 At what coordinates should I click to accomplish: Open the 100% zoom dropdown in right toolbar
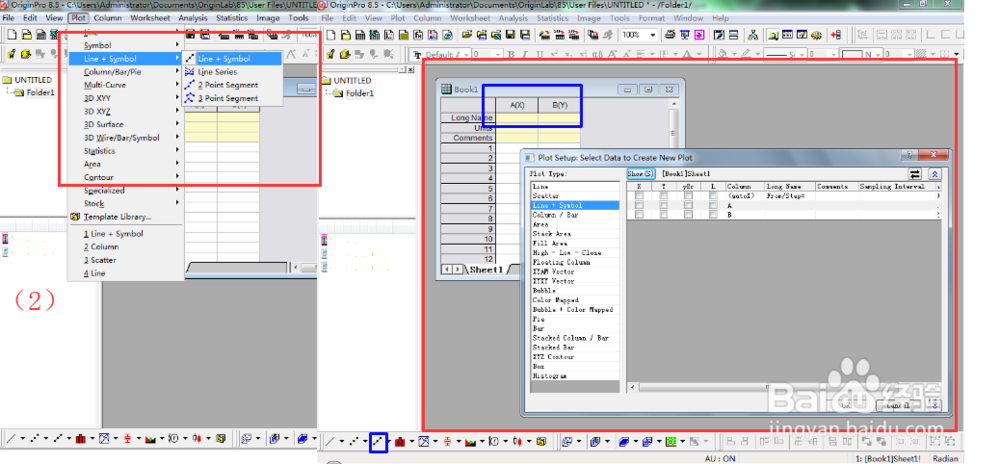(x=652, y=35)
